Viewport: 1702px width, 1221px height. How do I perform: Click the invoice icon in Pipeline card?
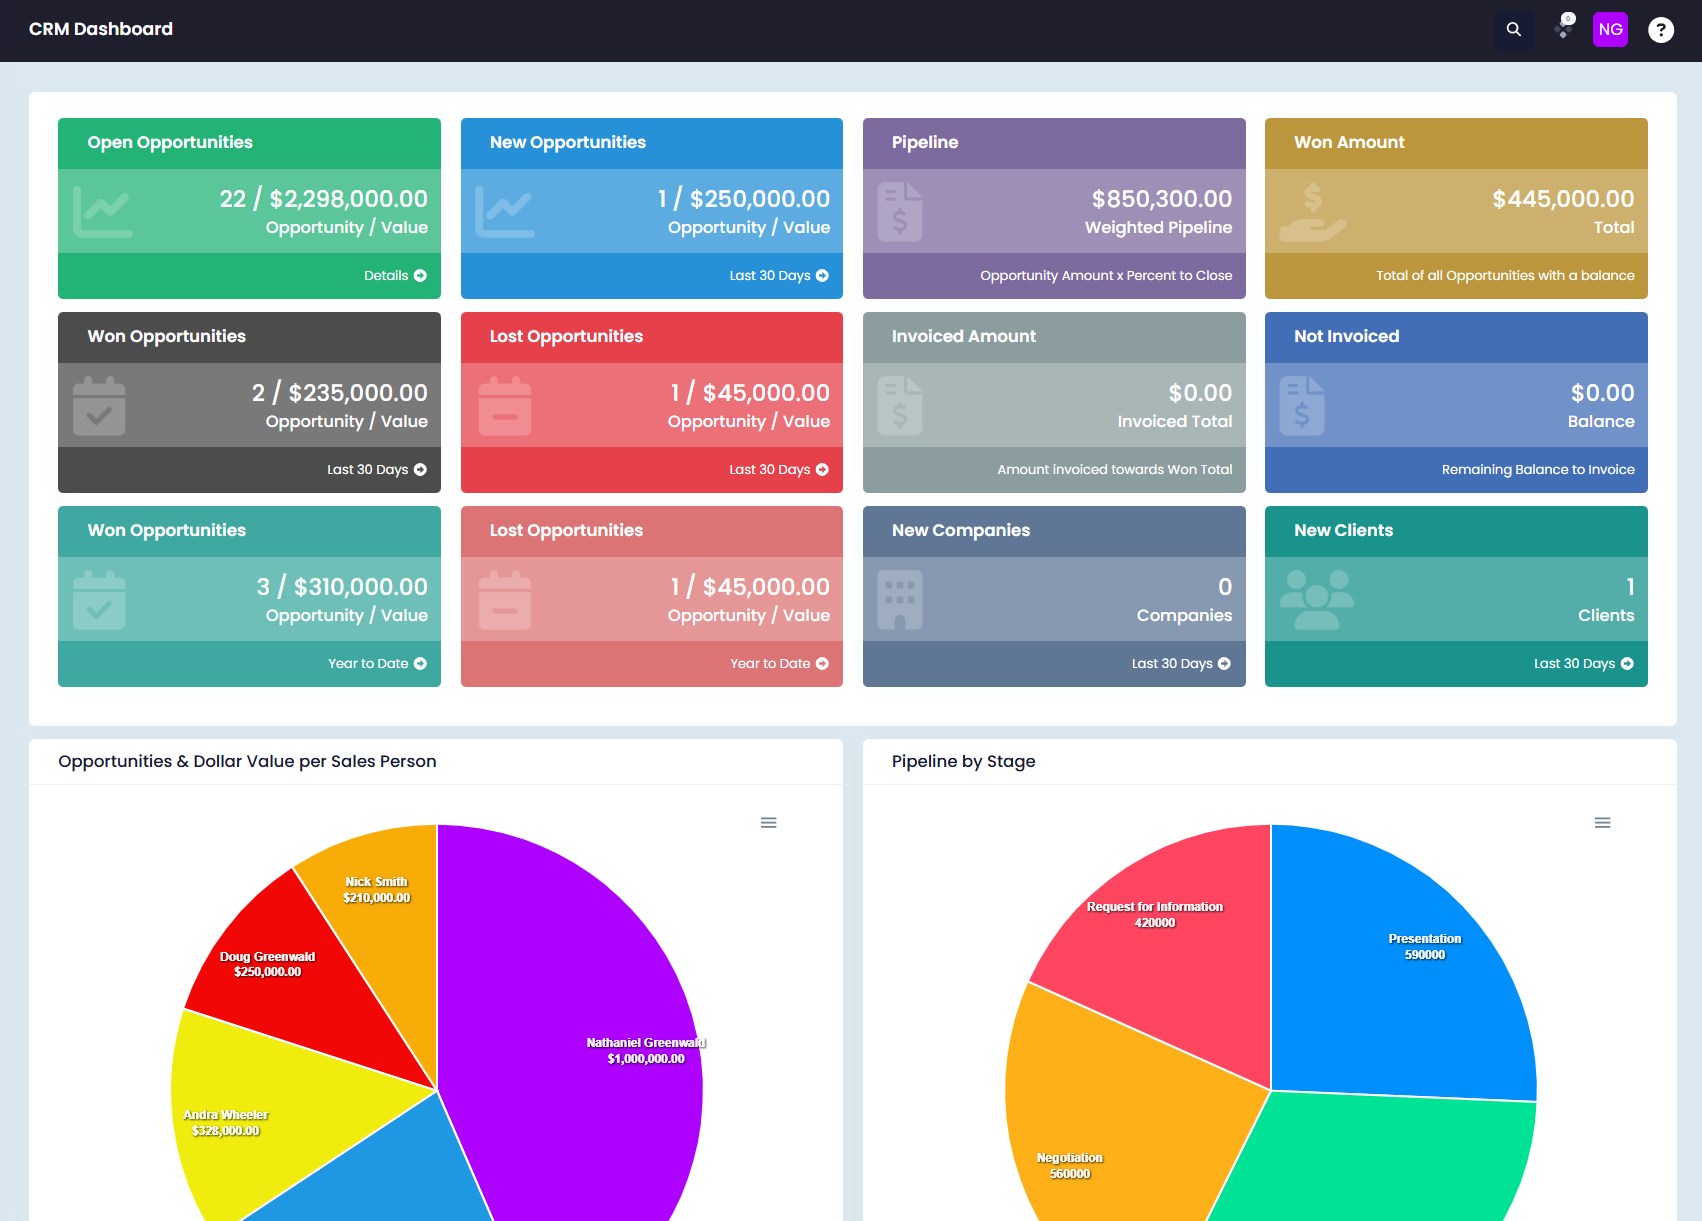click(900, 212)
